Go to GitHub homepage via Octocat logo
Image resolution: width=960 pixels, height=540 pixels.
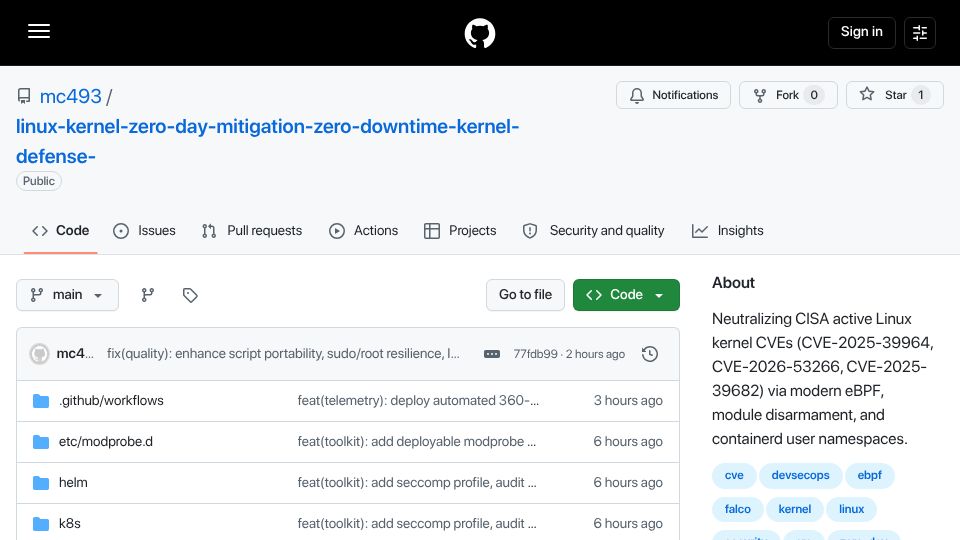479,33
